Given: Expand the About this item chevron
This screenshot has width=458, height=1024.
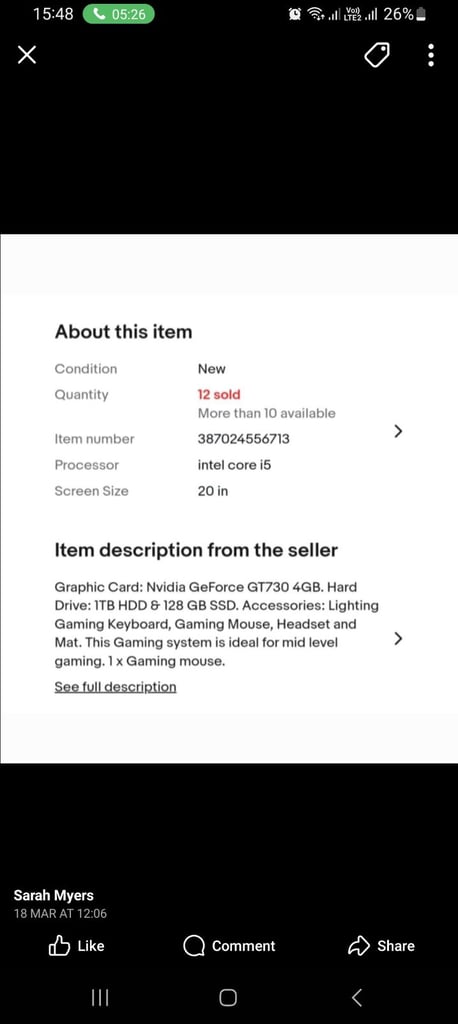Looking at the screenshot, I should pyautogui.click(x=399, y=431).
